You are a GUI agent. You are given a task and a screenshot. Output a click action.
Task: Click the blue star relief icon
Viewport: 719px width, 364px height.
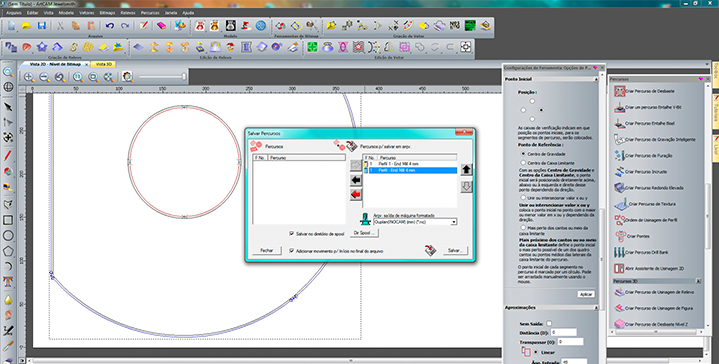point(42,47)
